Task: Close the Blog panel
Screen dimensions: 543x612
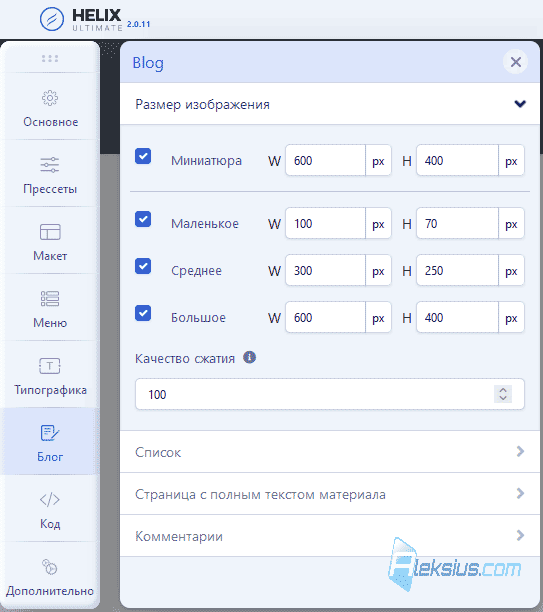Action: click(516, 62)
